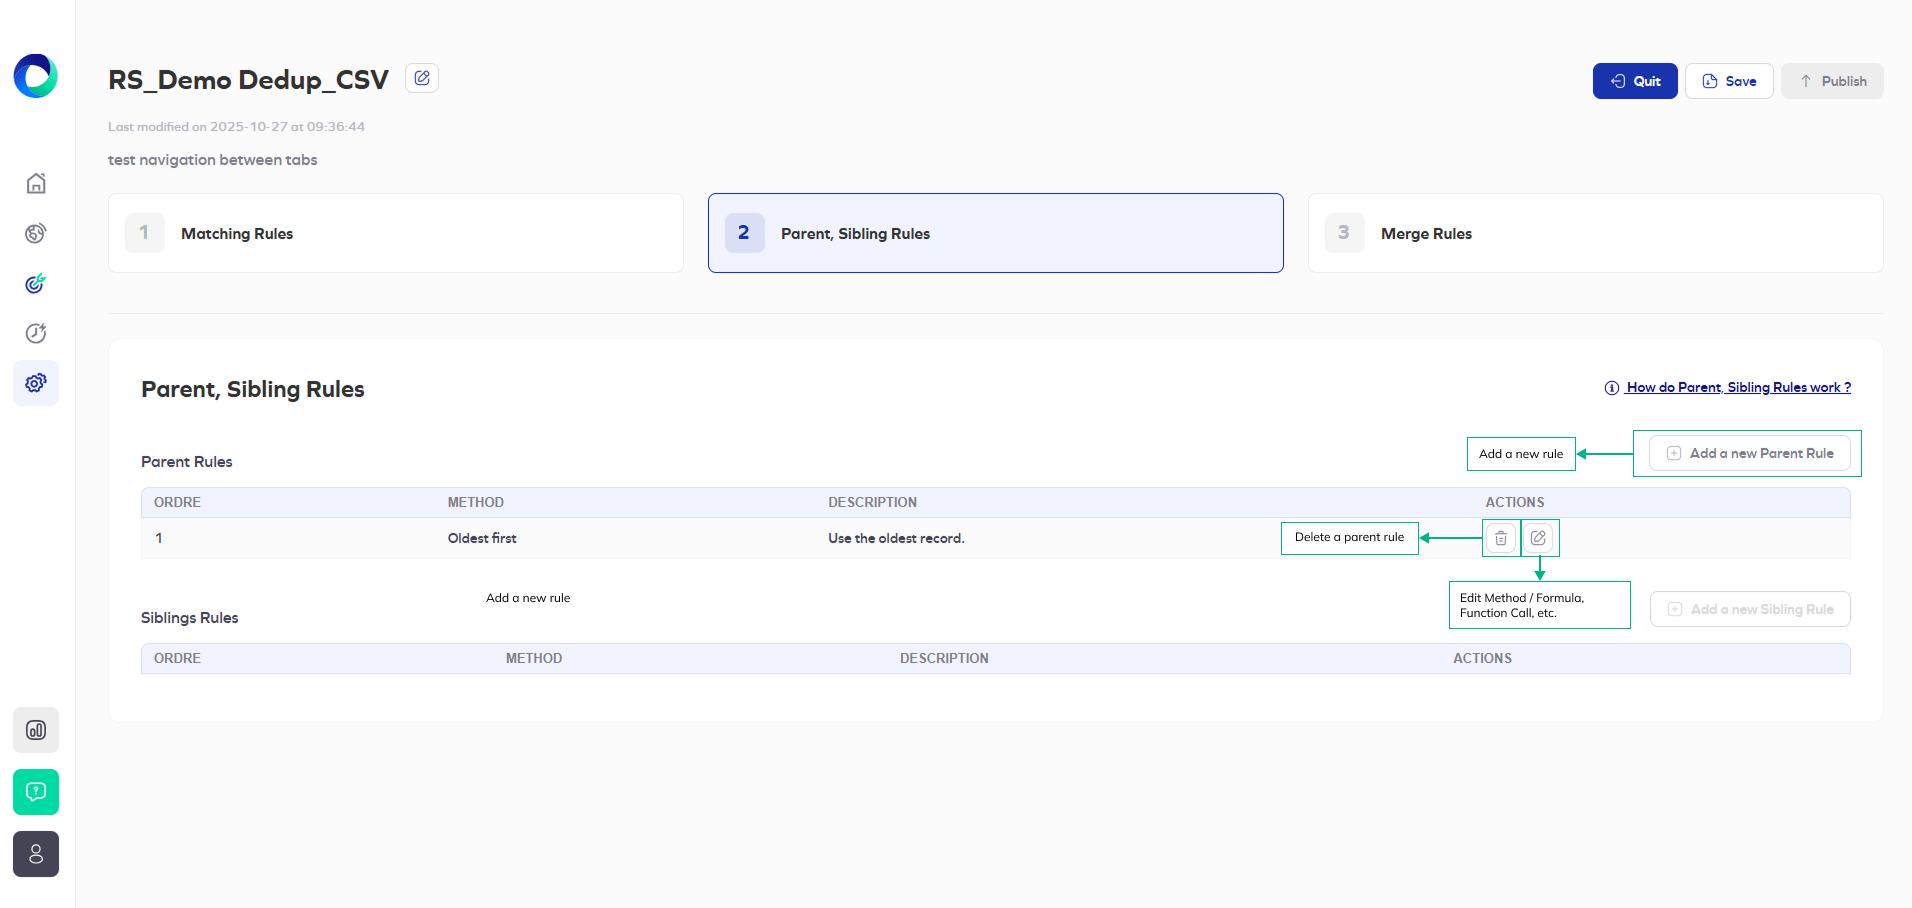This screenshot has height=908, width=1912.
Task: Open the settings gear in the sidebar
Action: click(x=36, y=383)
